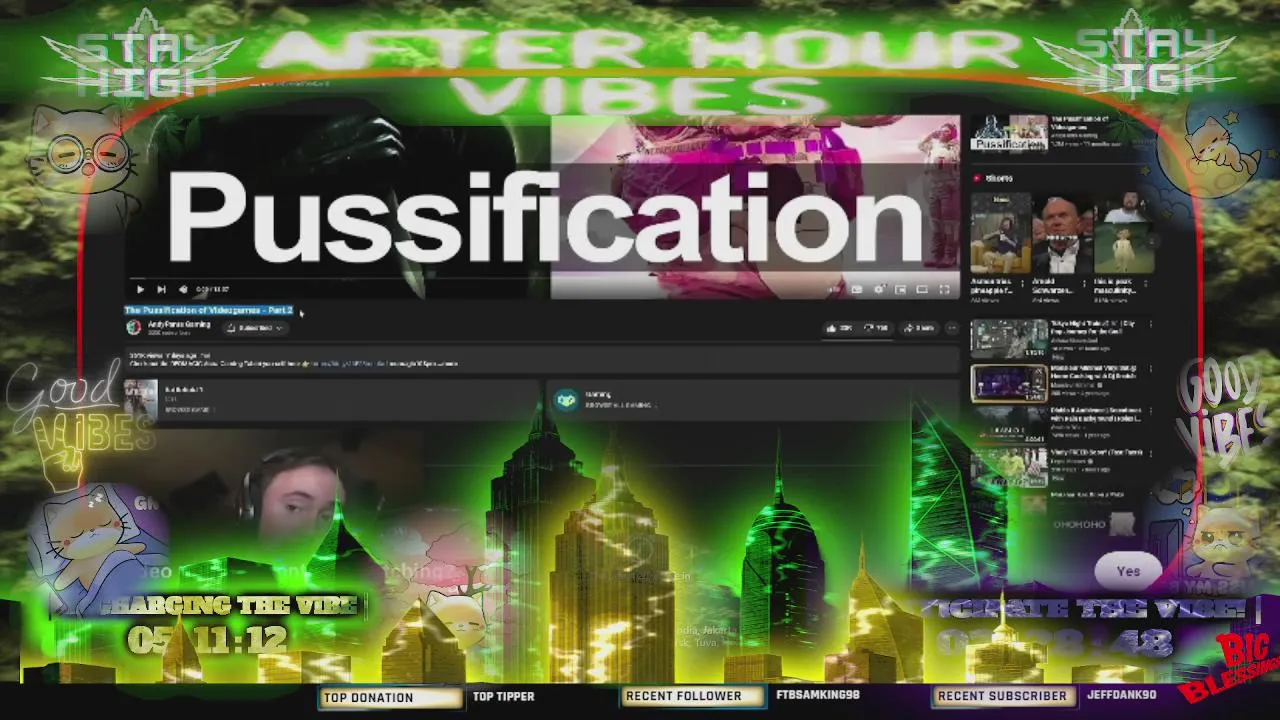Open options for the 'Tokyo Night' video
1280x720 pixels.
pyautogui.click(x=1150, y=325)
